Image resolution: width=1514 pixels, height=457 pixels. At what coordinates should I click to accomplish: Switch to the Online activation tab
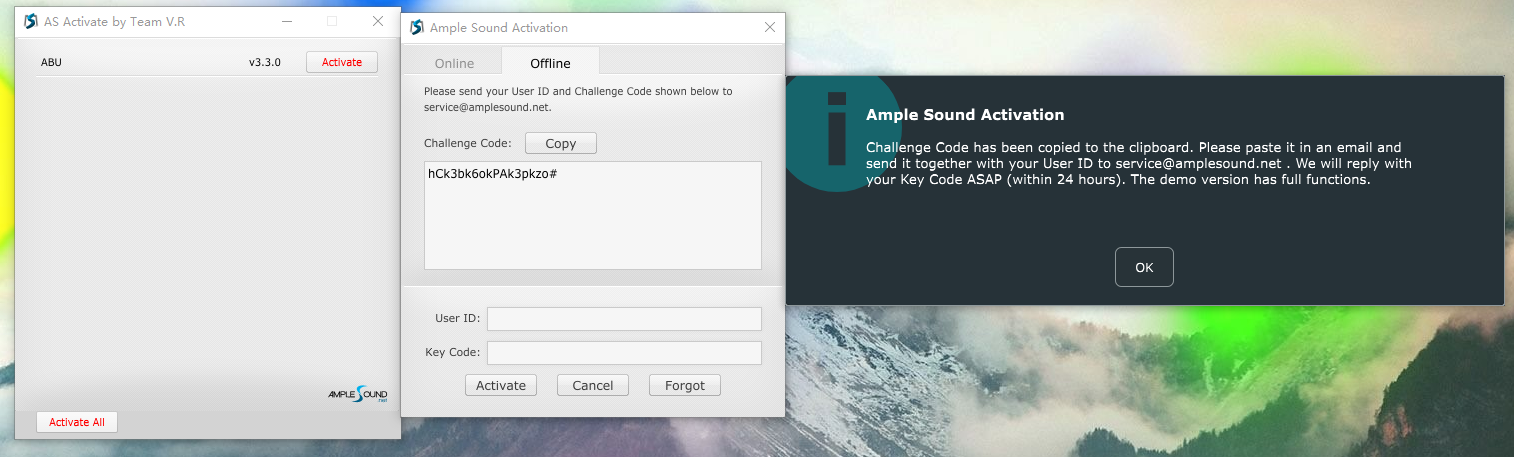coord(454,63)
